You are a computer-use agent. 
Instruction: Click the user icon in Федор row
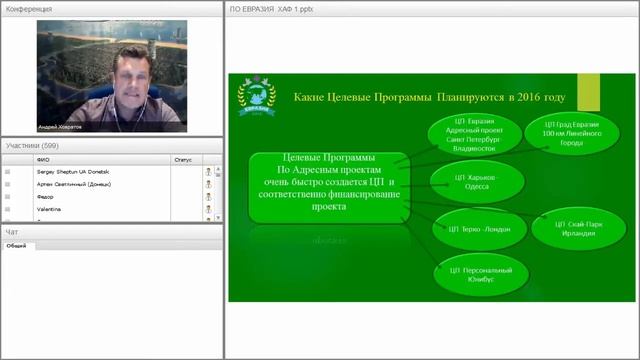click(x=209, y=197)
